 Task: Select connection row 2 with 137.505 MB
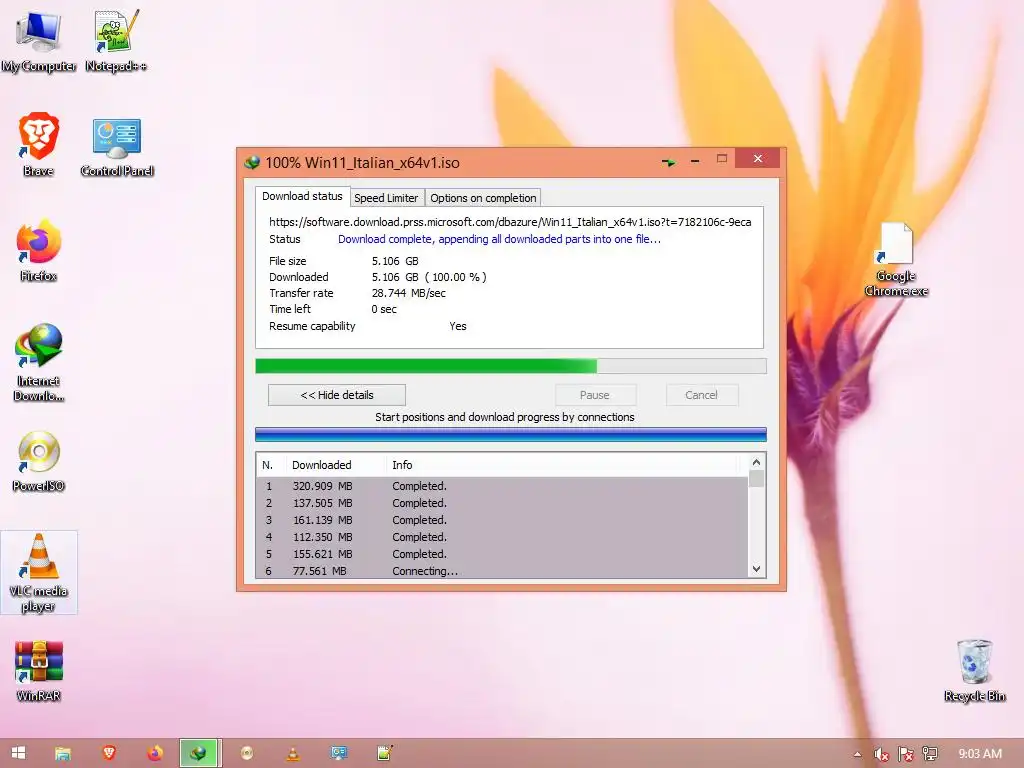(503, 503)
